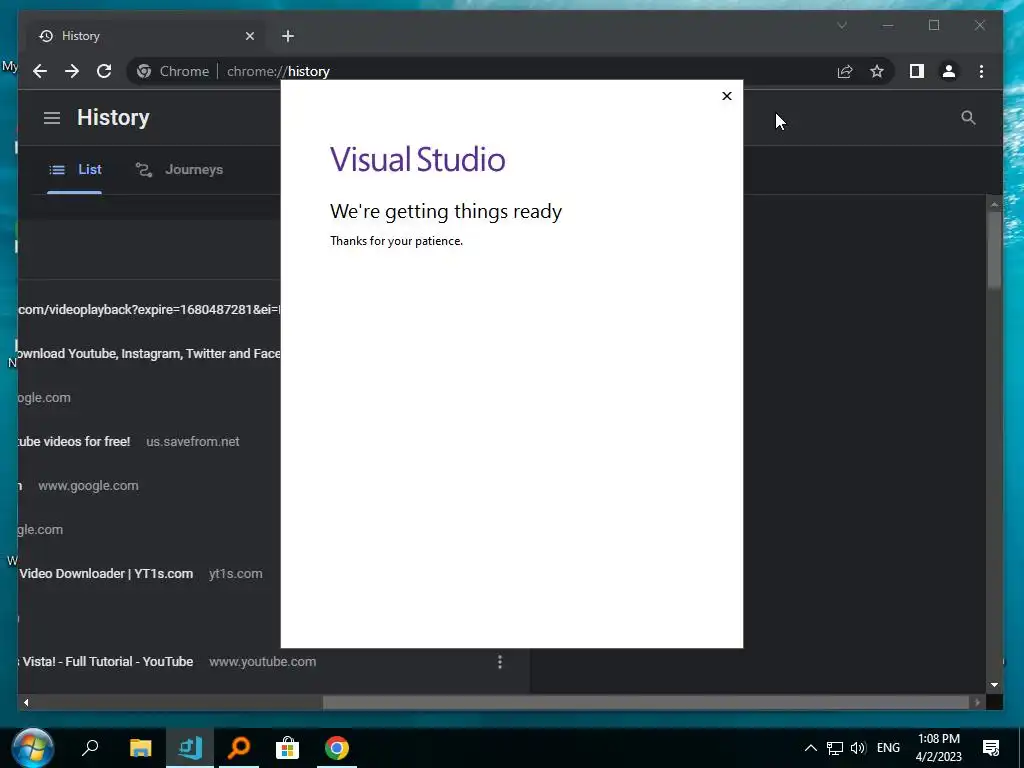
Task: Reload the History page
Action: click(x=104, y=71)
